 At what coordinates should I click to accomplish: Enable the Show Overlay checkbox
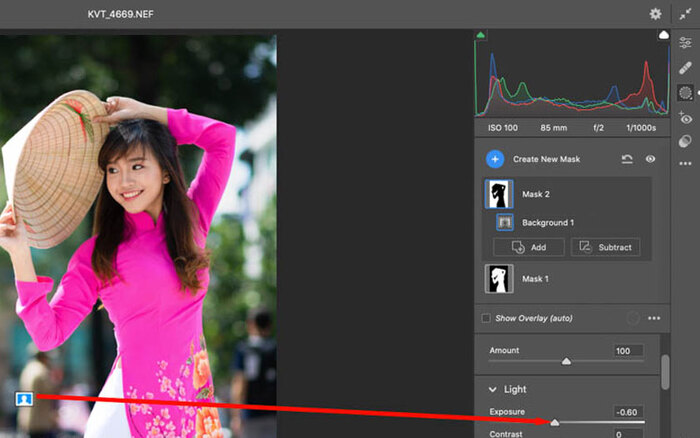pos(486,318)
